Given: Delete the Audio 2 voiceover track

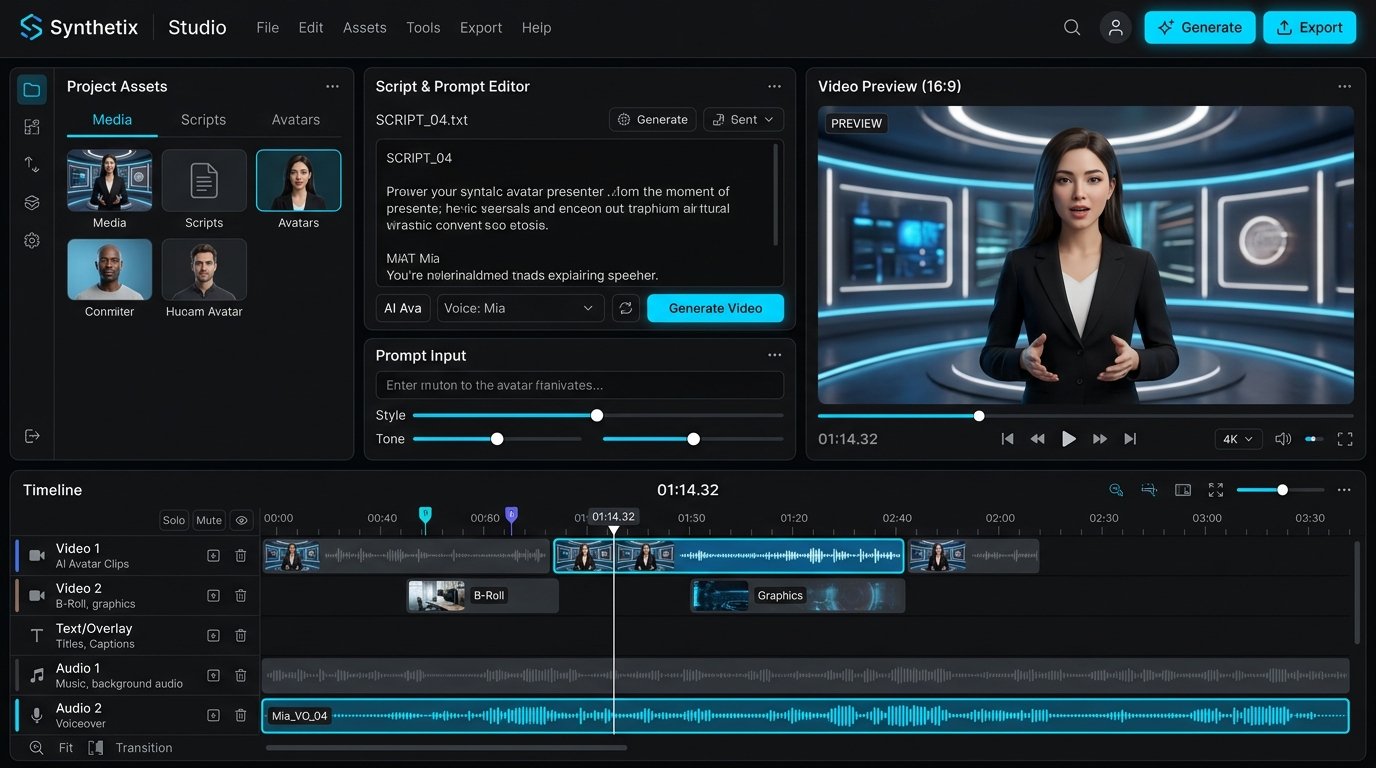Looking at the screenshot, I should pyautogui.click(x=241, y=715).
